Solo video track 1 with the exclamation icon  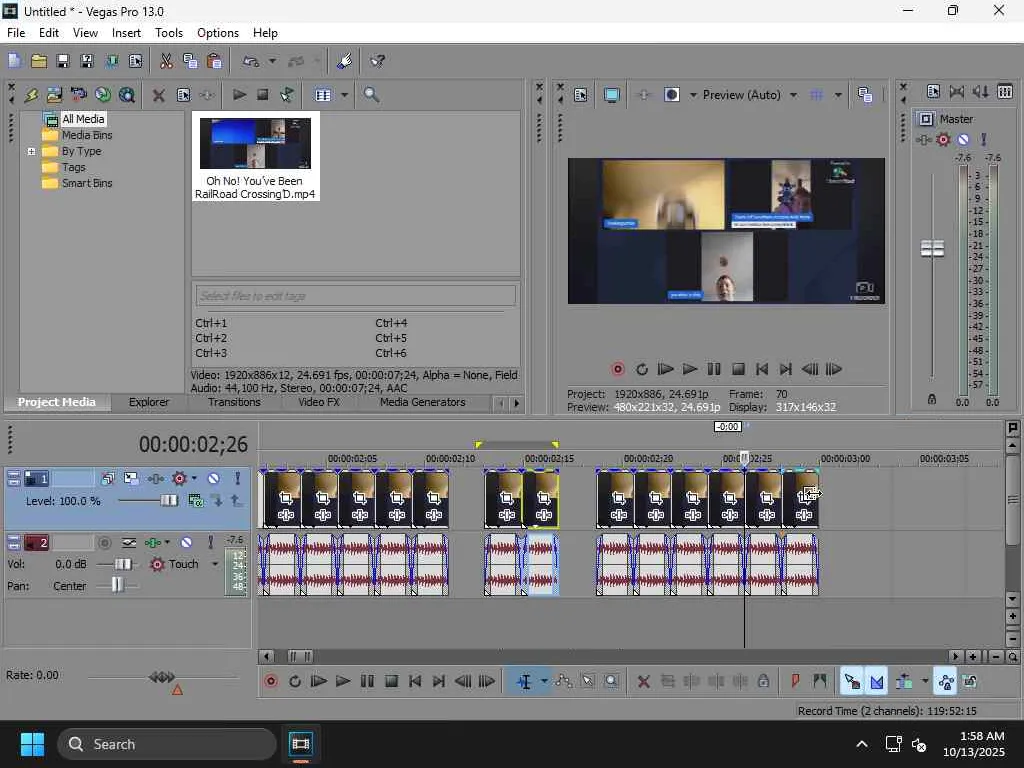pyautogui.click(x=238, y=479)
